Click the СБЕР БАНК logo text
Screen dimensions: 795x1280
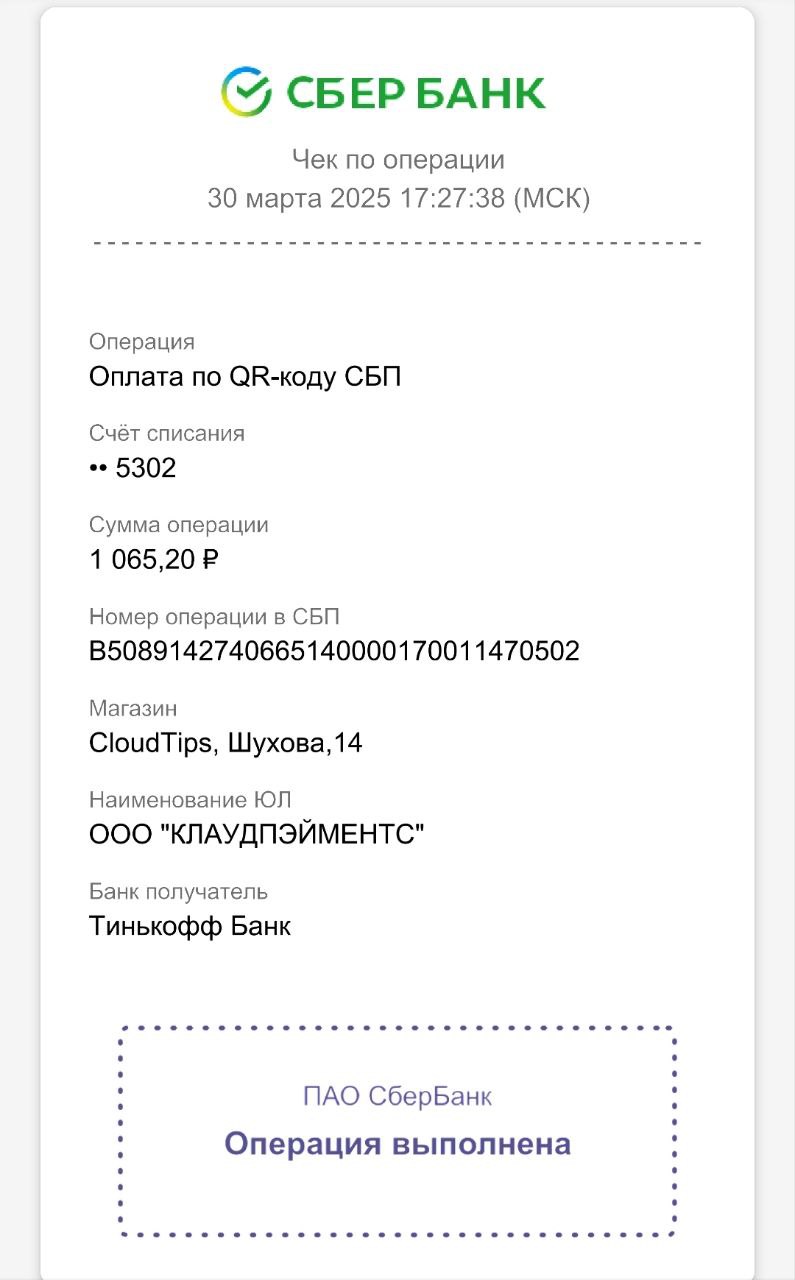[x=415, y=93]
